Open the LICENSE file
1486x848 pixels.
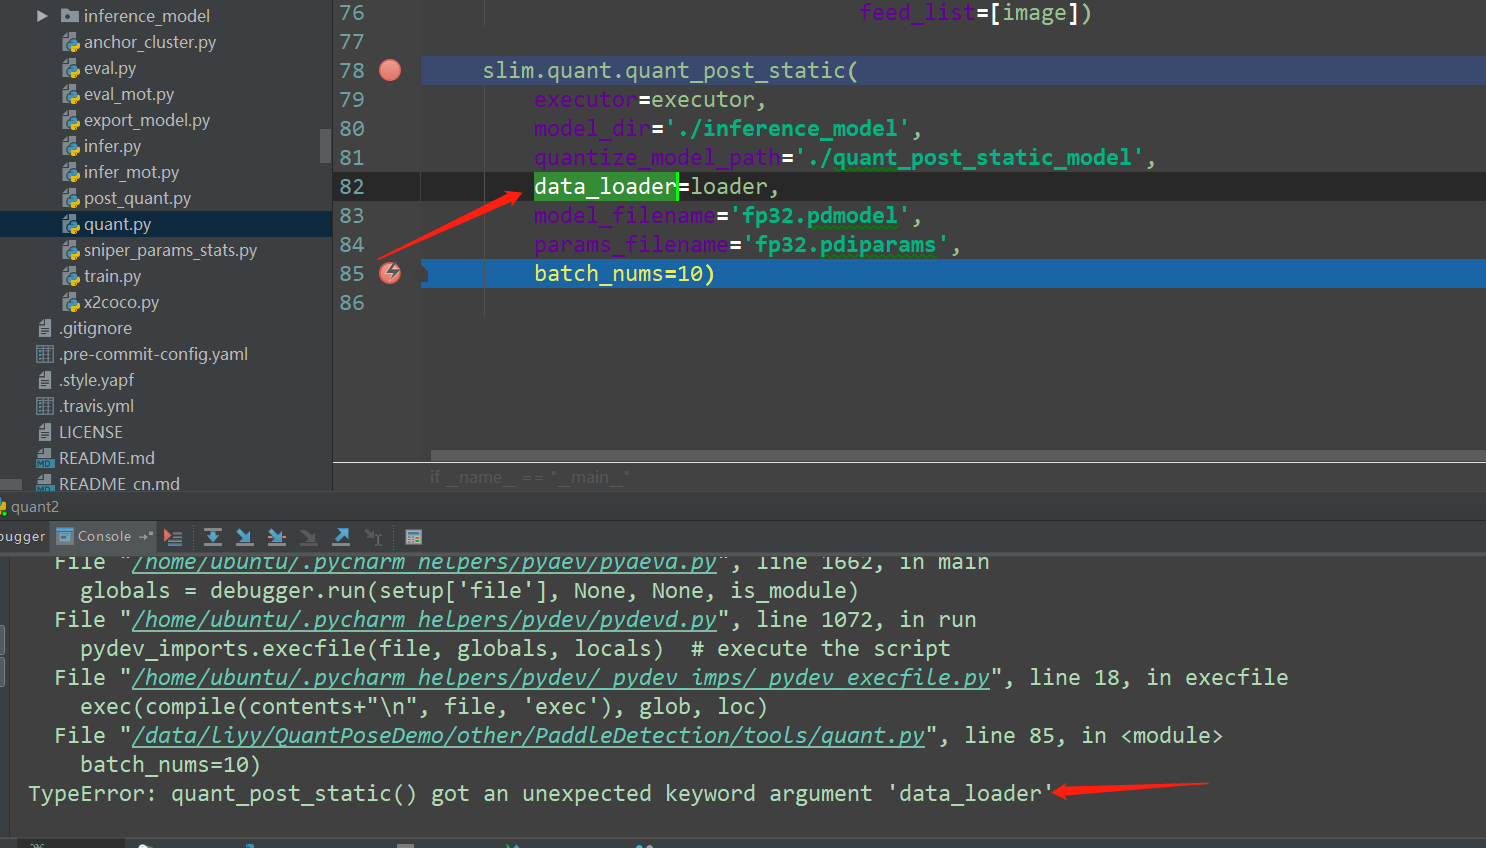tap(91, 432)
